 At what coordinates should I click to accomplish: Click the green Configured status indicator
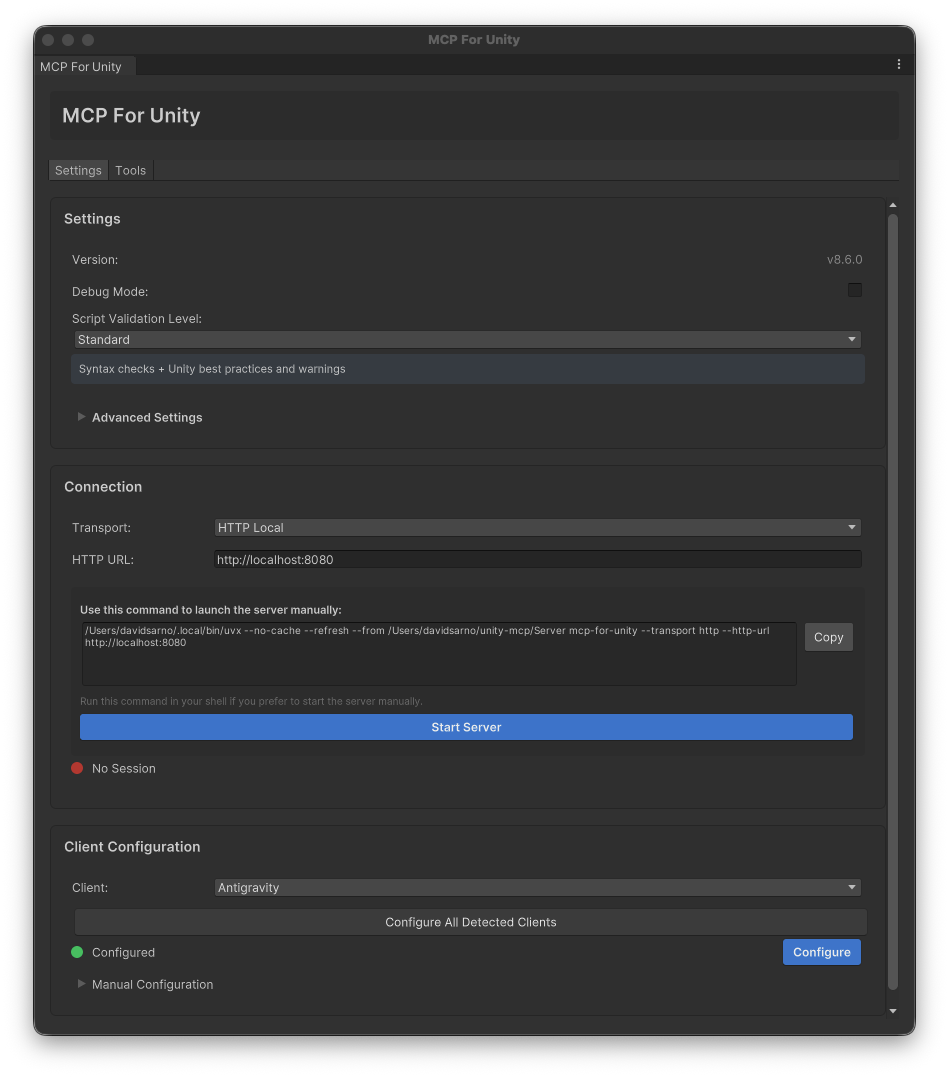click(x=77, y=952)
